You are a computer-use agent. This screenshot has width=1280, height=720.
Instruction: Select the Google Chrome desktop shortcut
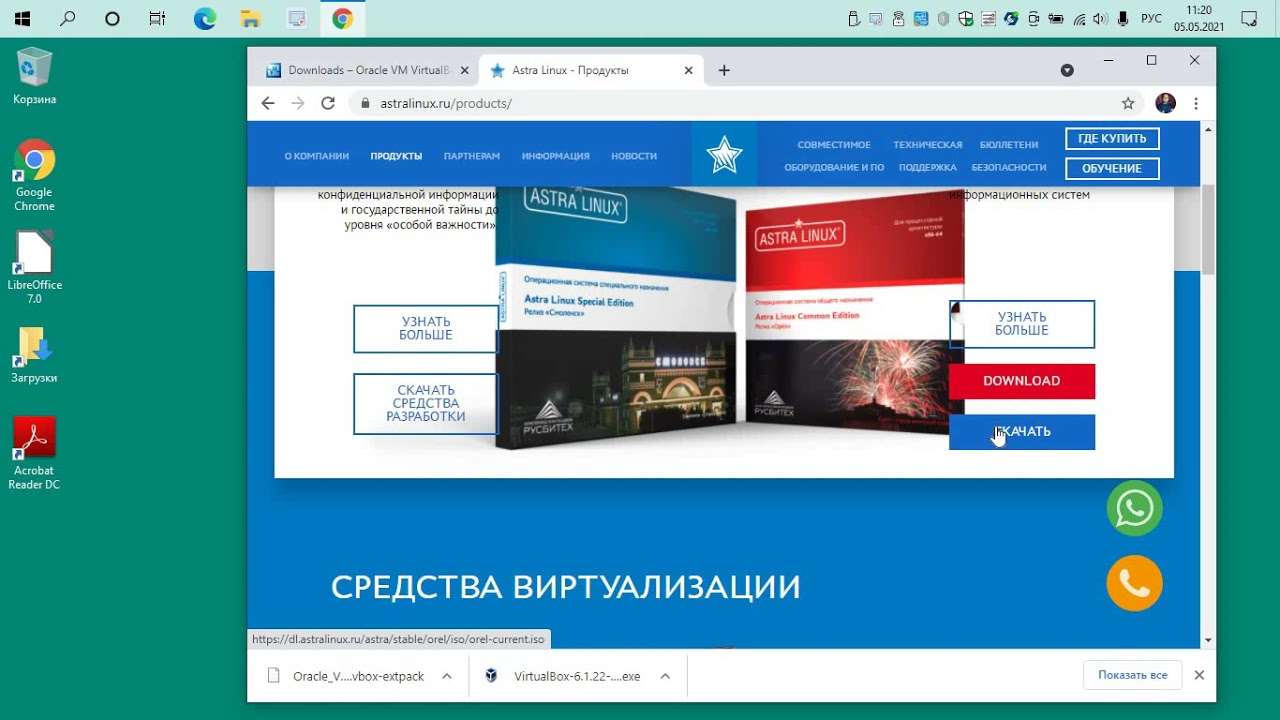coord(35,176)
